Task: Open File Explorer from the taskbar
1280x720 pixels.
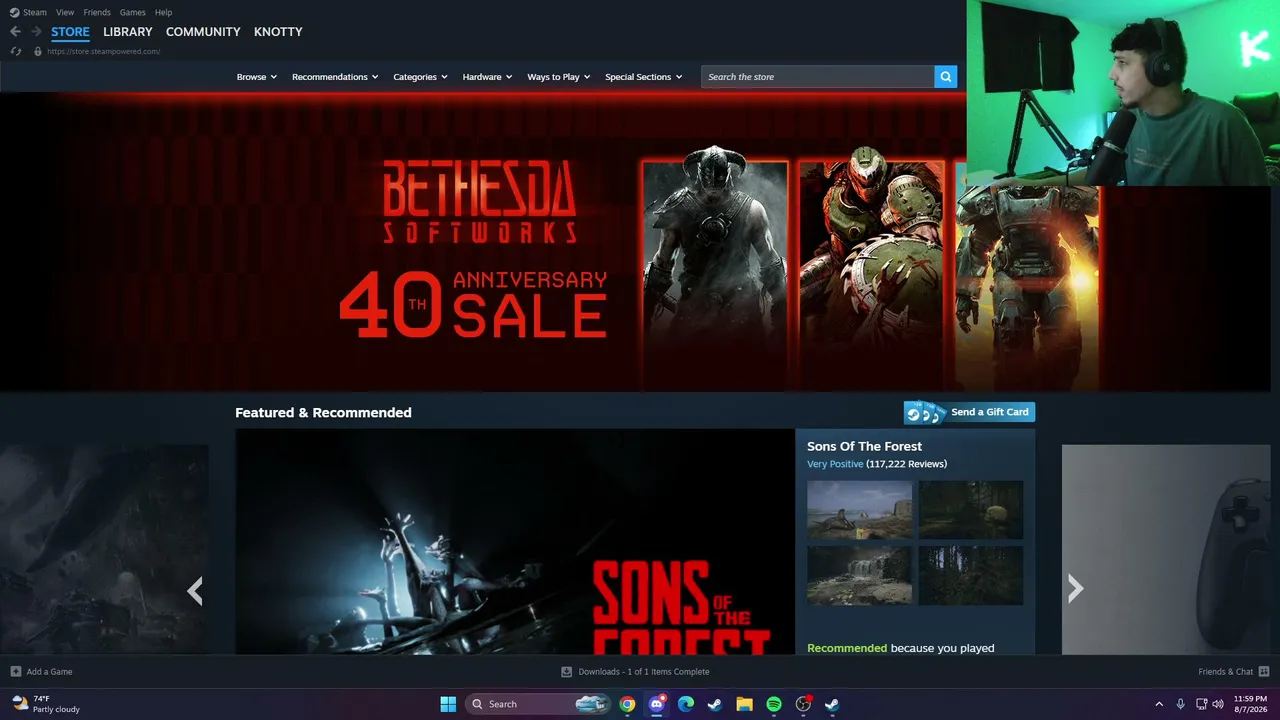Action: 744,704
